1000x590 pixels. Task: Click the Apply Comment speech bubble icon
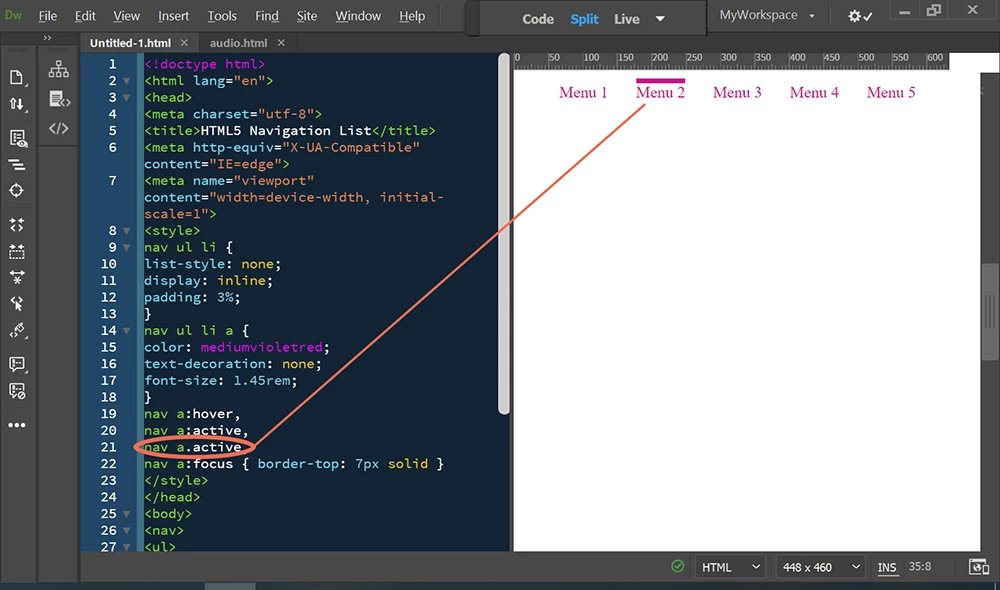click(17, 364)
